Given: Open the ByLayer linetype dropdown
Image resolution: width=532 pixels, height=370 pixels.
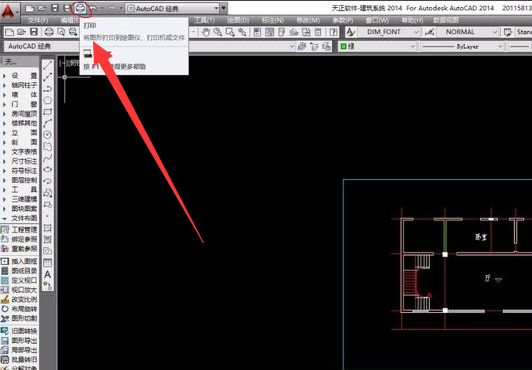Looking at the screenshot, I should [462, 46].
